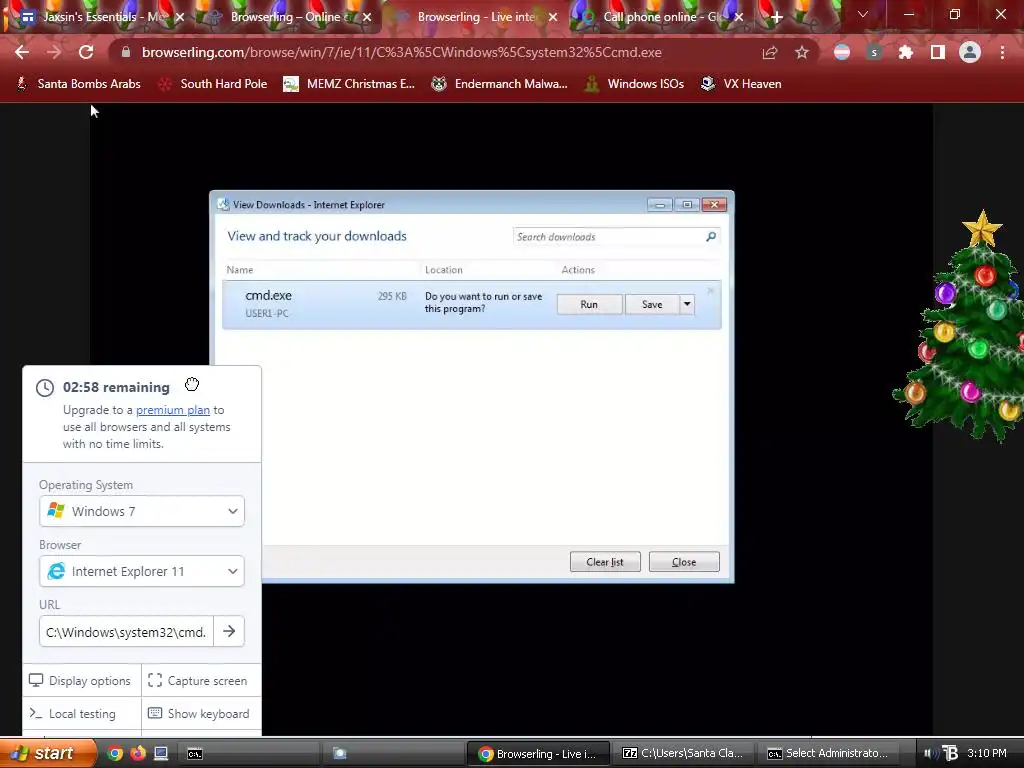Open the VX Heaven bookmark
Image resolution: width=1024 pixels, height=768 pixels.
(x=741, y=84)
